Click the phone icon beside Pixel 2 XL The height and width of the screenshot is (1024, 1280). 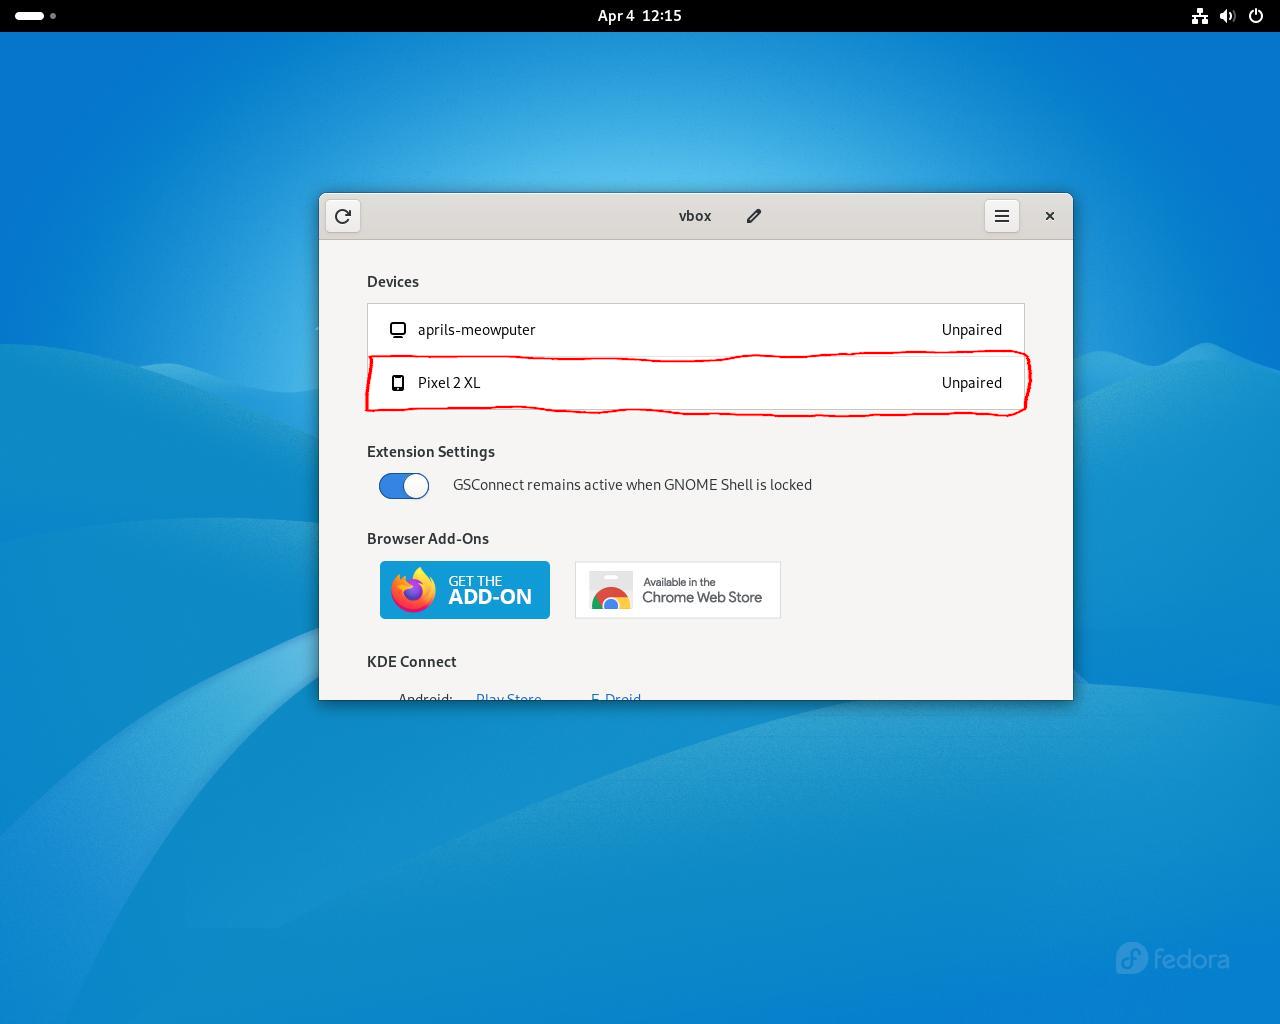point(398,383)
